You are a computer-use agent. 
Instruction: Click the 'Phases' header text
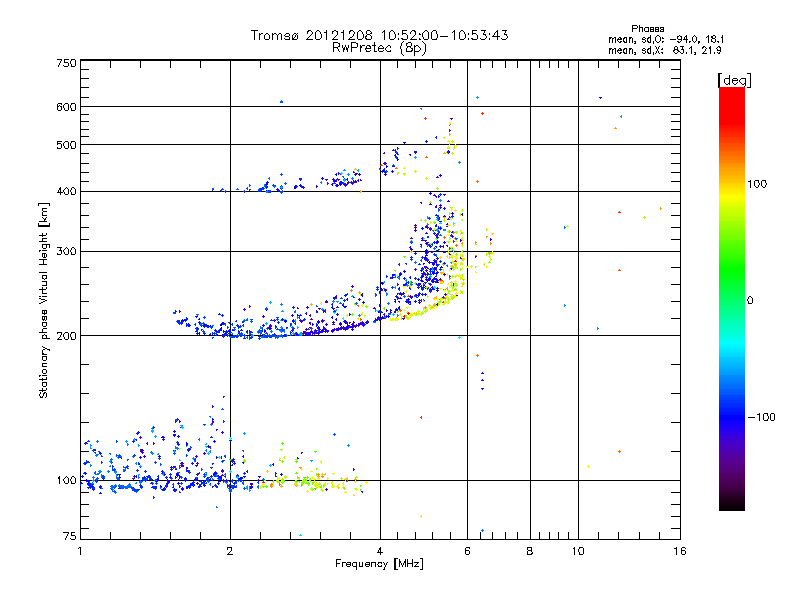[647, 29]
